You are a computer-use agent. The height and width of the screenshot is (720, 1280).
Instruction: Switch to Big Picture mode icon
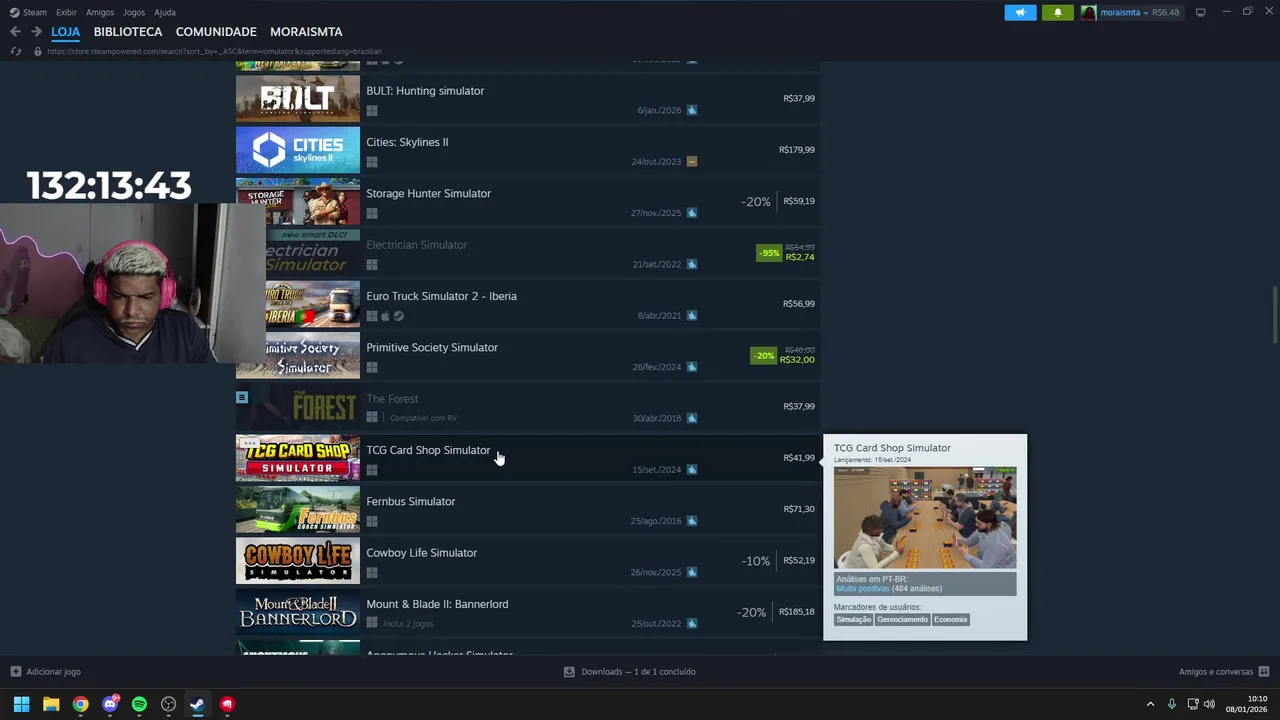(x=1201, y=12)
